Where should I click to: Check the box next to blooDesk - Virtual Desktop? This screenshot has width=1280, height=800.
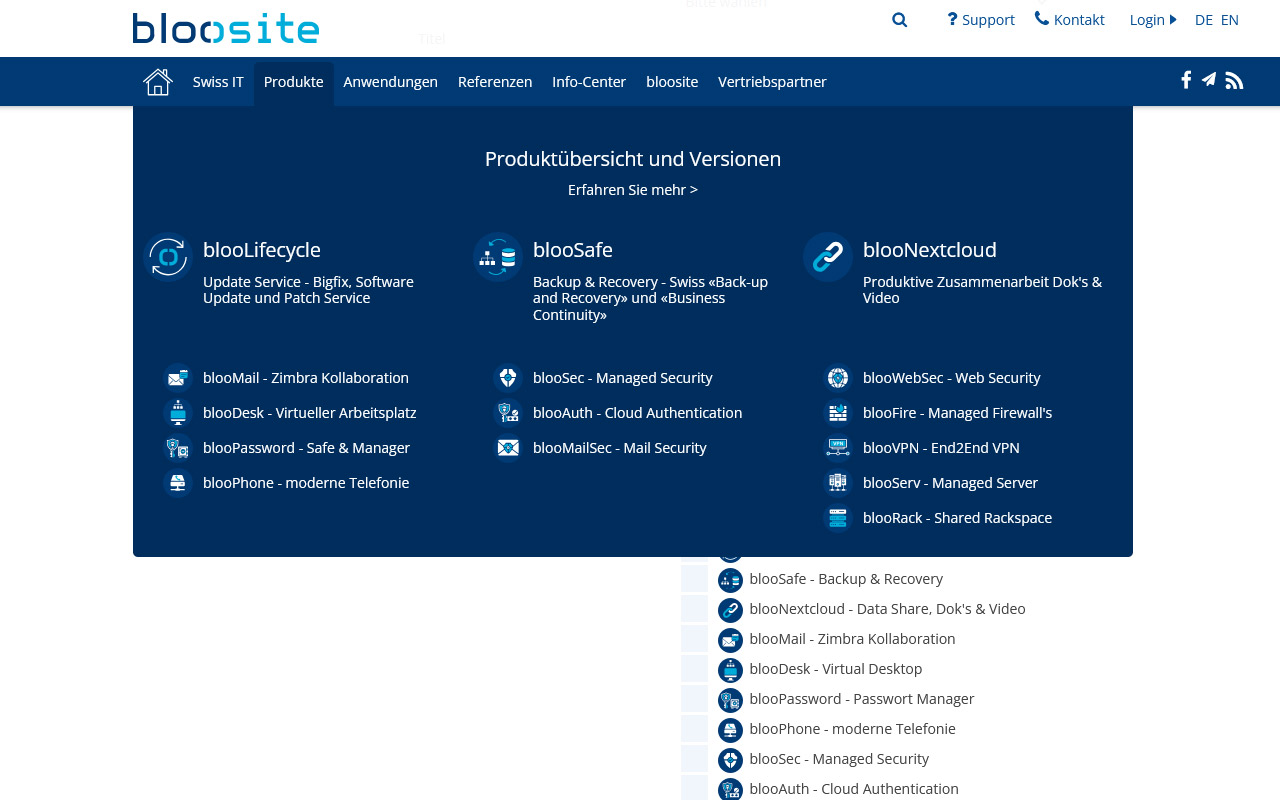tap(695, 669)
